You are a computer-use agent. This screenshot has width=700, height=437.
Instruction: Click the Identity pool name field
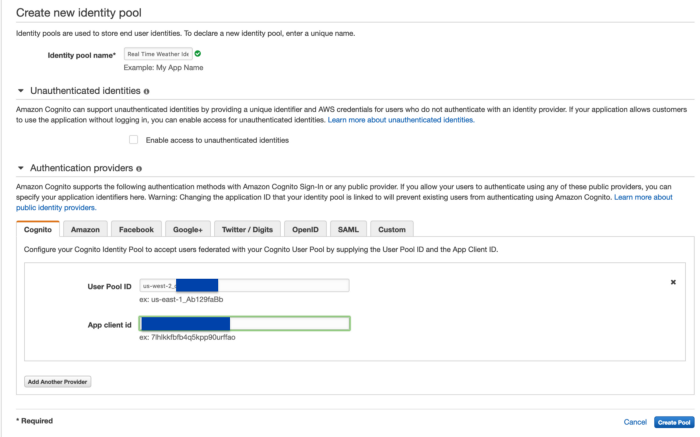tap(158, 54)
